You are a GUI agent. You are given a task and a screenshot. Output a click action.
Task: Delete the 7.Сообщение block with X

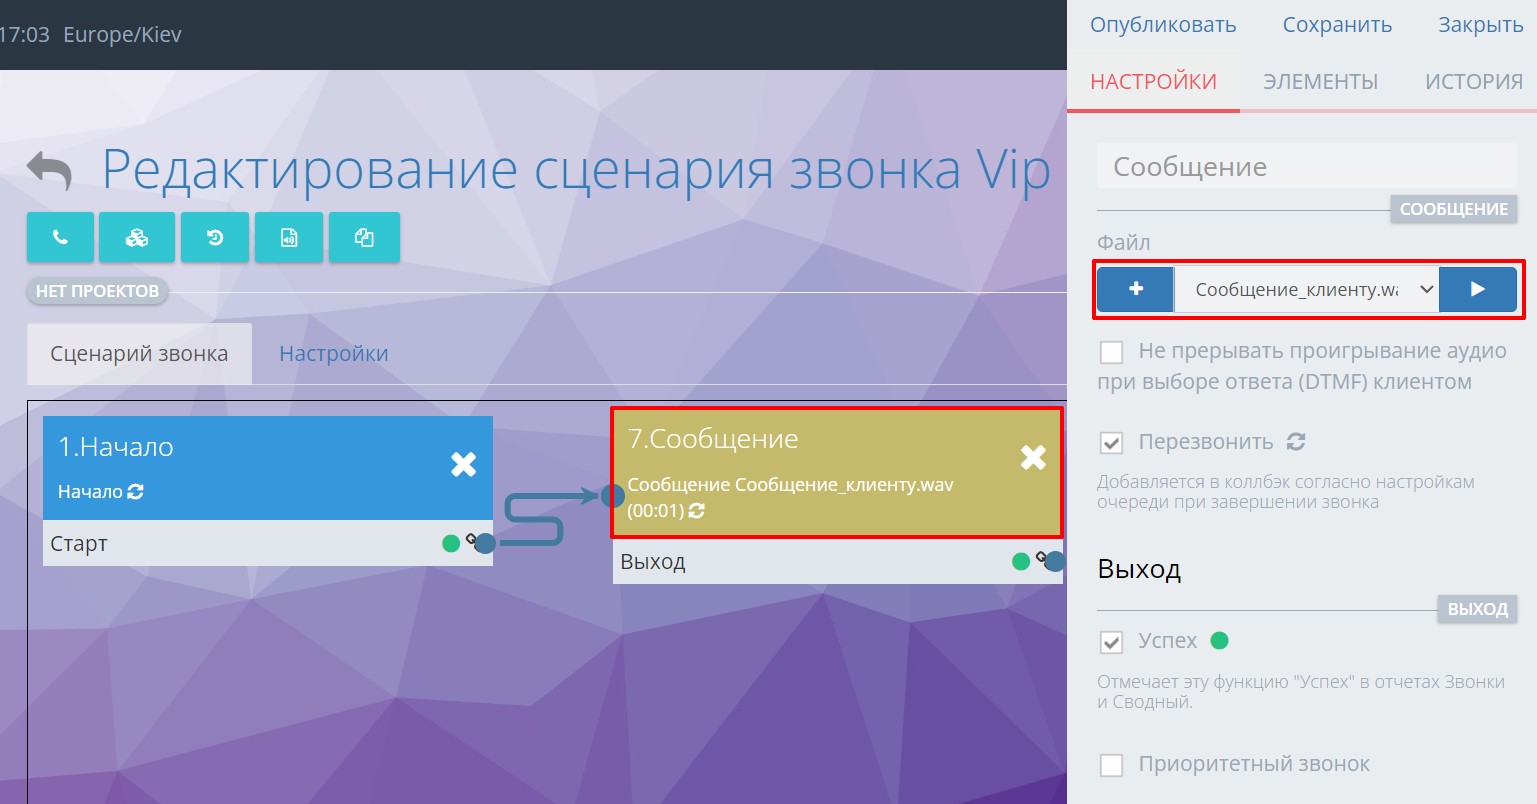(x=1032, y=457)
